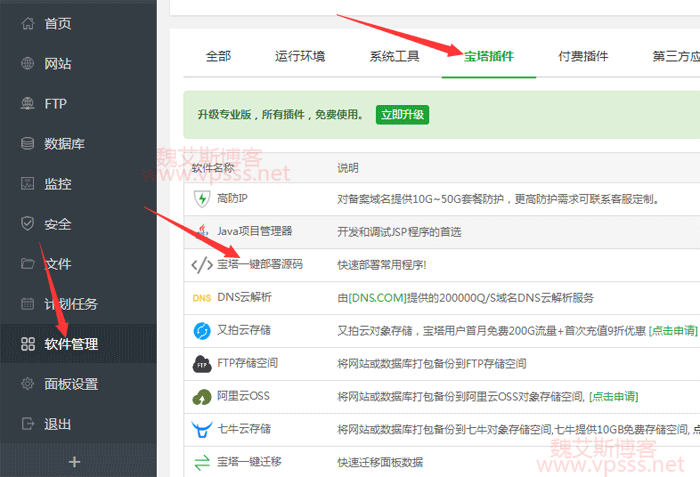Open 软件管理 in the sidebar
Viewport: 700px width, 477px height.
click(71, 344)
